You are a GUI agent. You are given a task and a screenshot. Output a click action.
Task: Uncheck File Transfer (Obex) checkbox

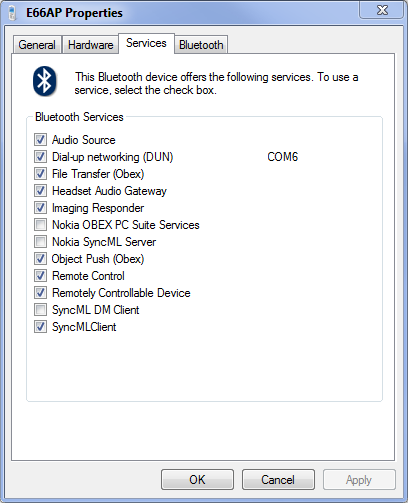point(40,174)
